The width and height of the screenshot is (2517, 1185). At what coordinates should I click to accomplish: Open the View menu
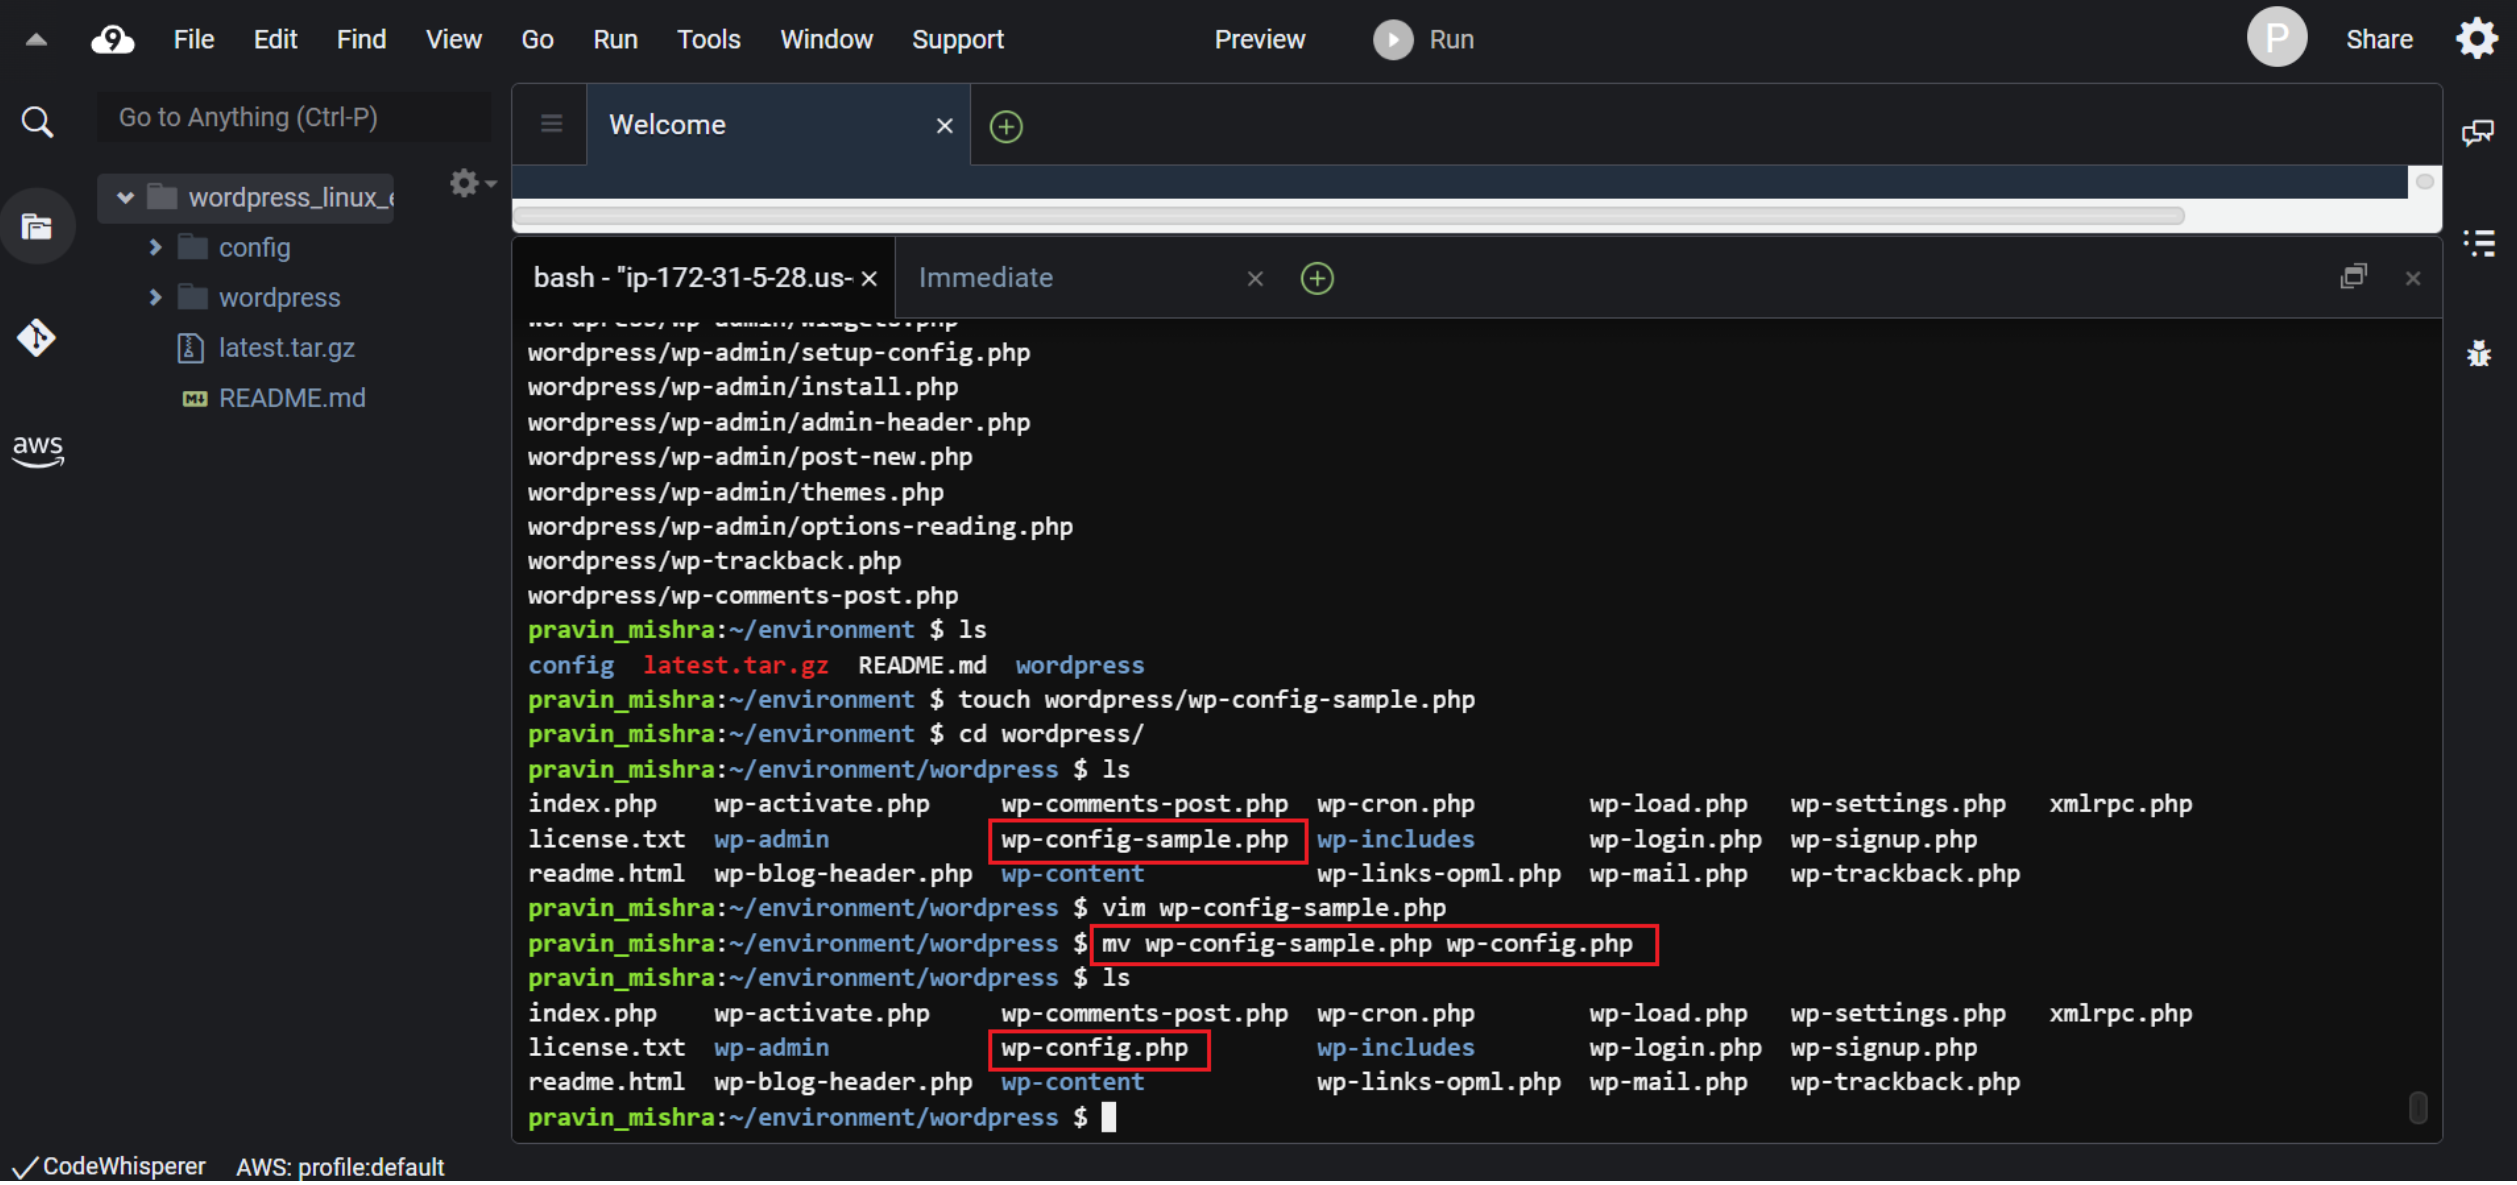coord(453,39)
